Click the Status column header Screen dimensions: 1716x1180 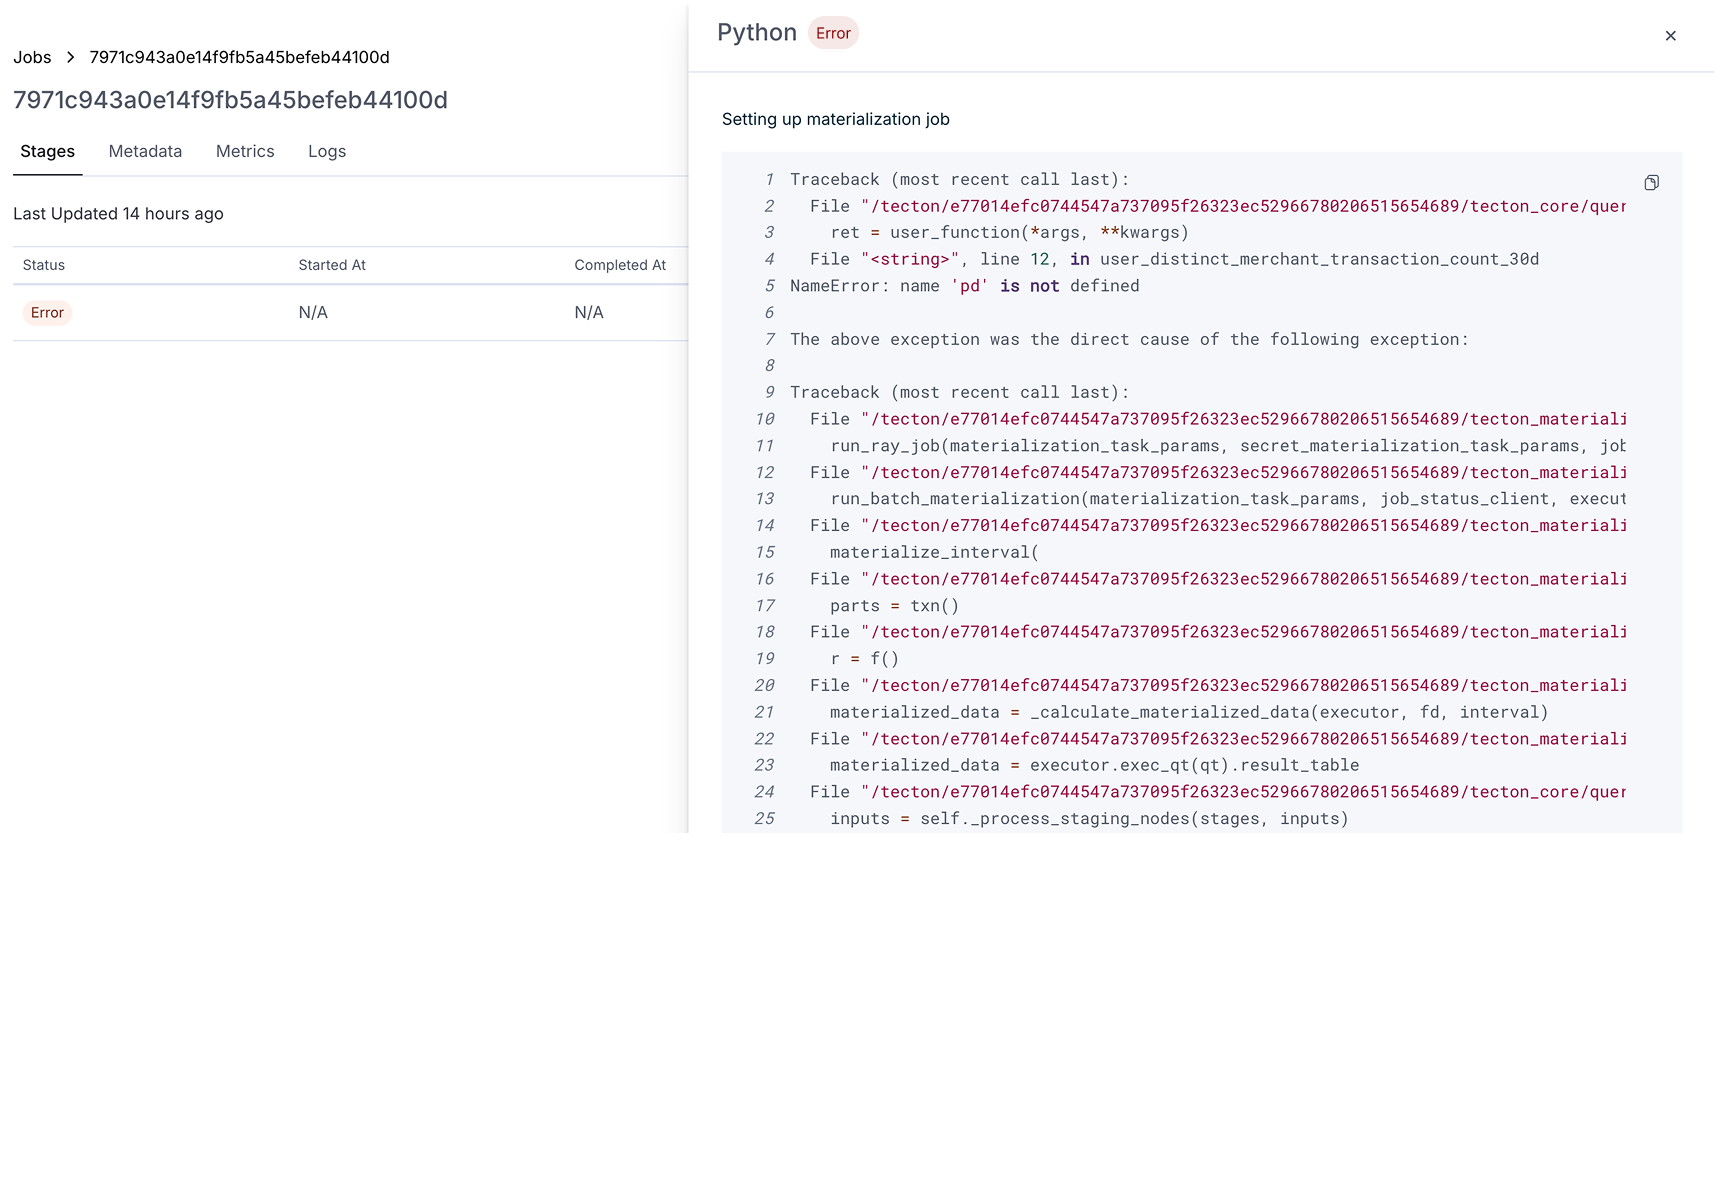[x=44, y=265]
